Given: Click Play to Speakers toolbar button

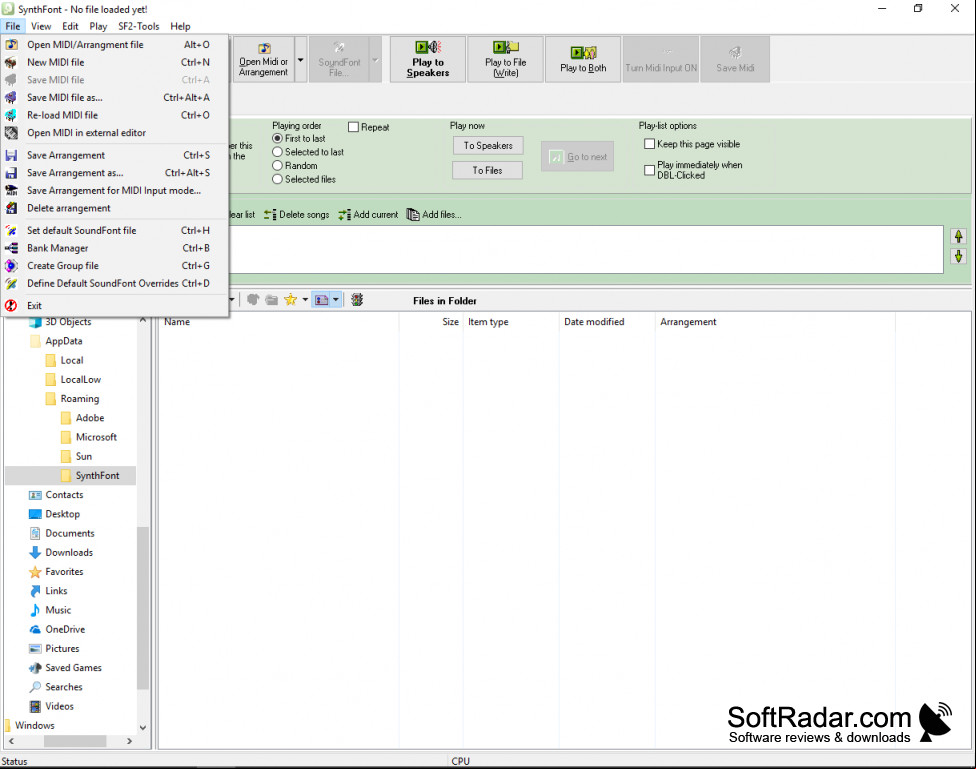Looking at the screenshot, I should click(428, 59).
